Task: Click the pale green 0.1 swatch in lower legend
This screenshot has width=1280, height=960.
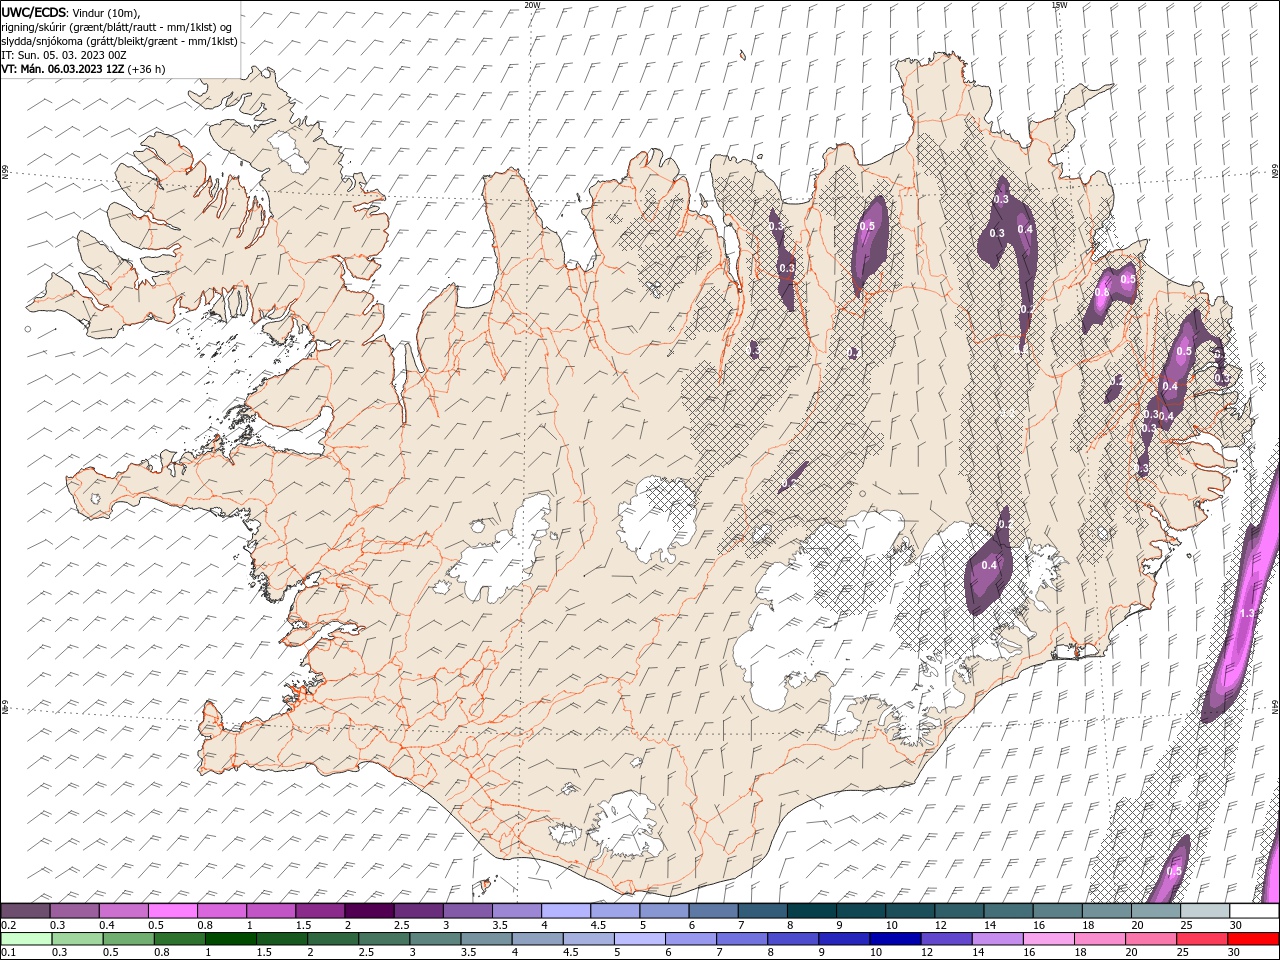Action: [x=26, y=939]
